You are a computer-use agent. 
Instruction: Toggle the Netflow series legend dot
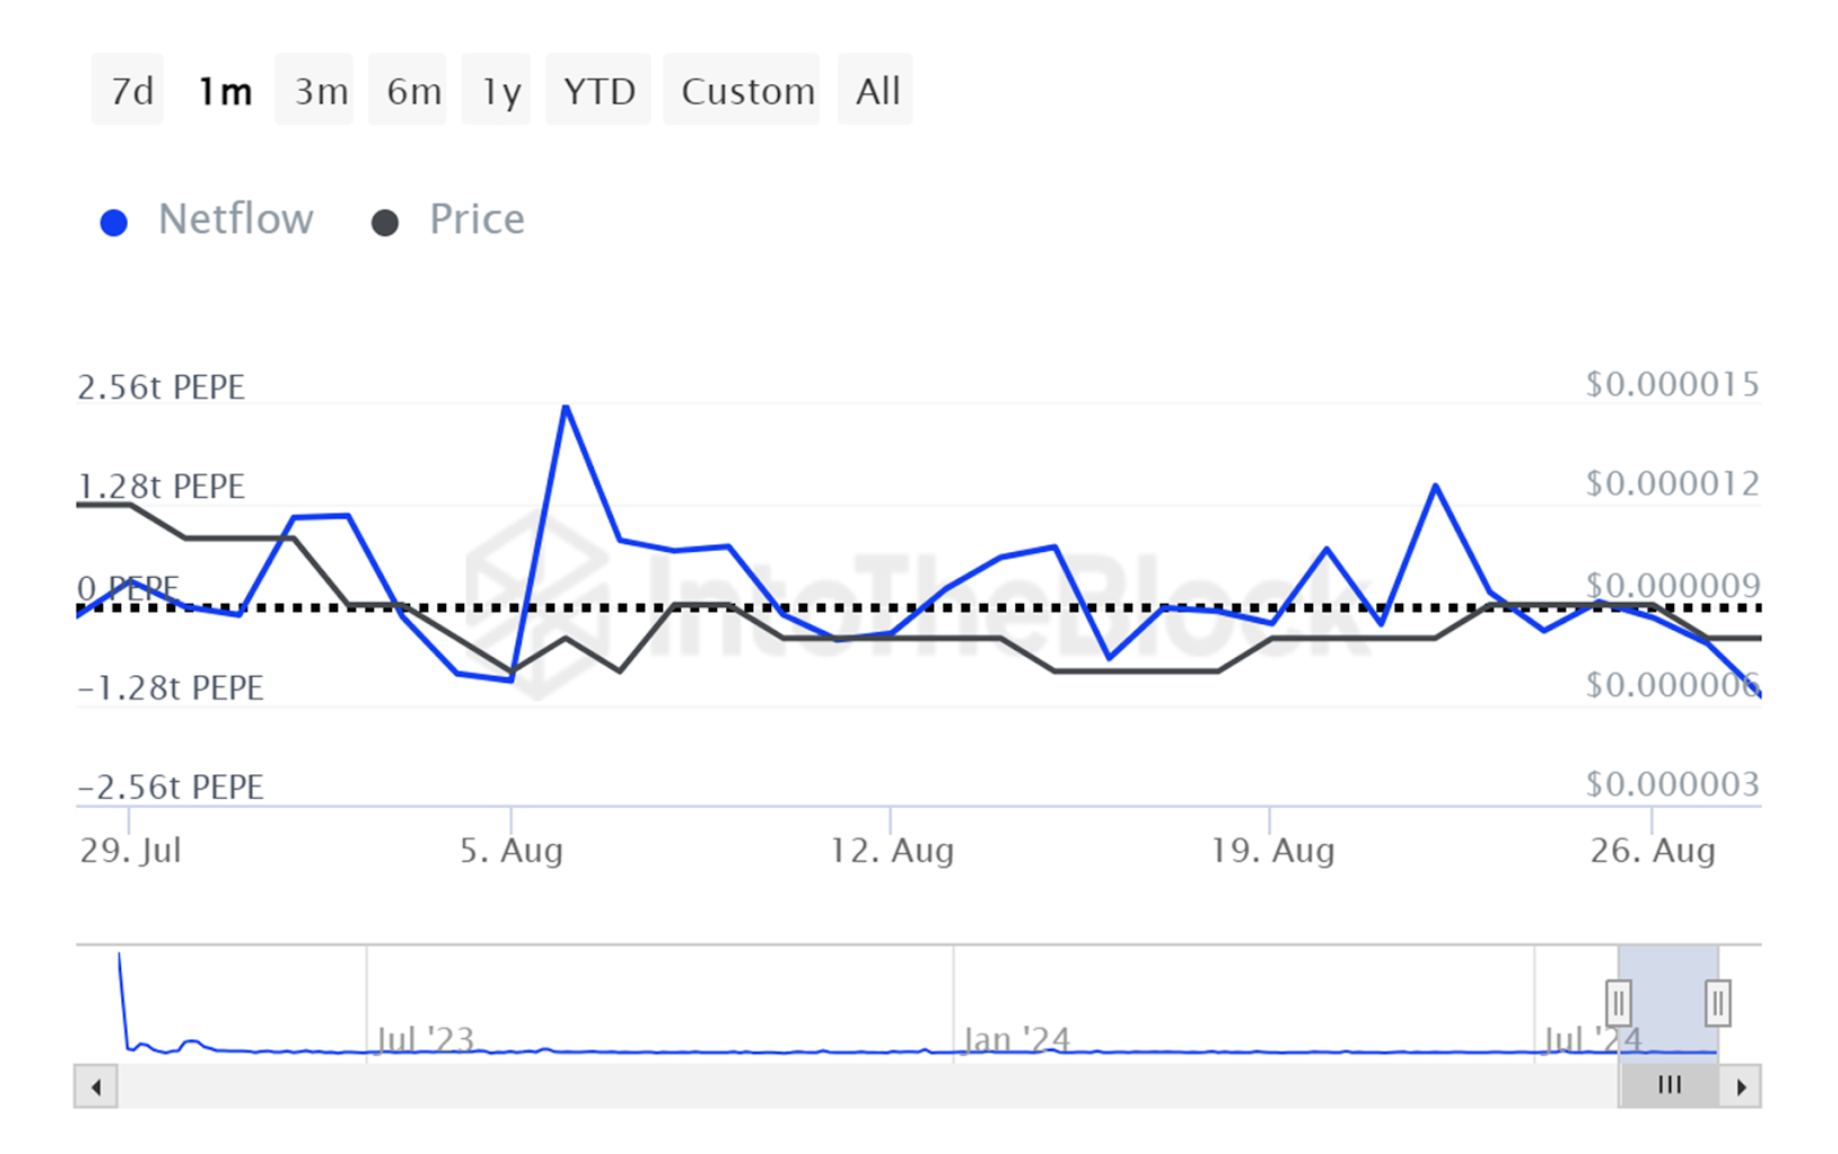pos(114,222)
